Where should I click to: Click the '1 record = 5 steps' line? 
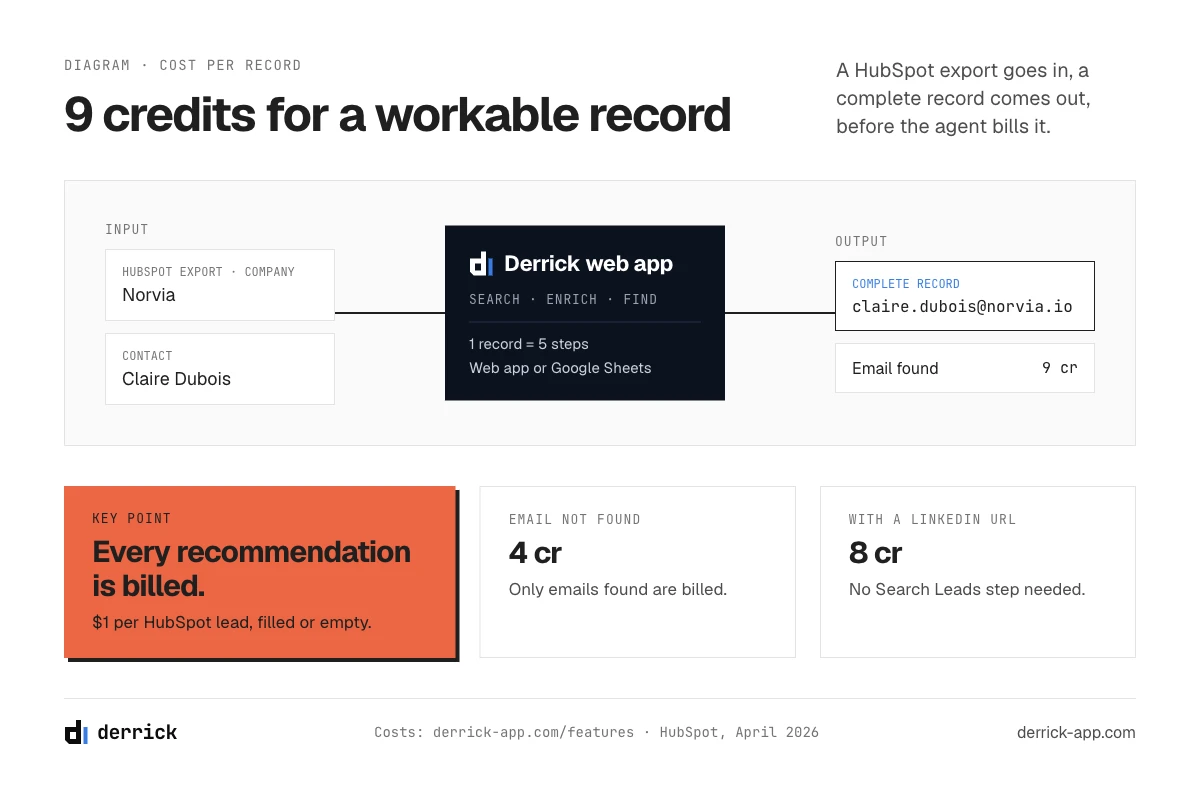pos(529,344)
